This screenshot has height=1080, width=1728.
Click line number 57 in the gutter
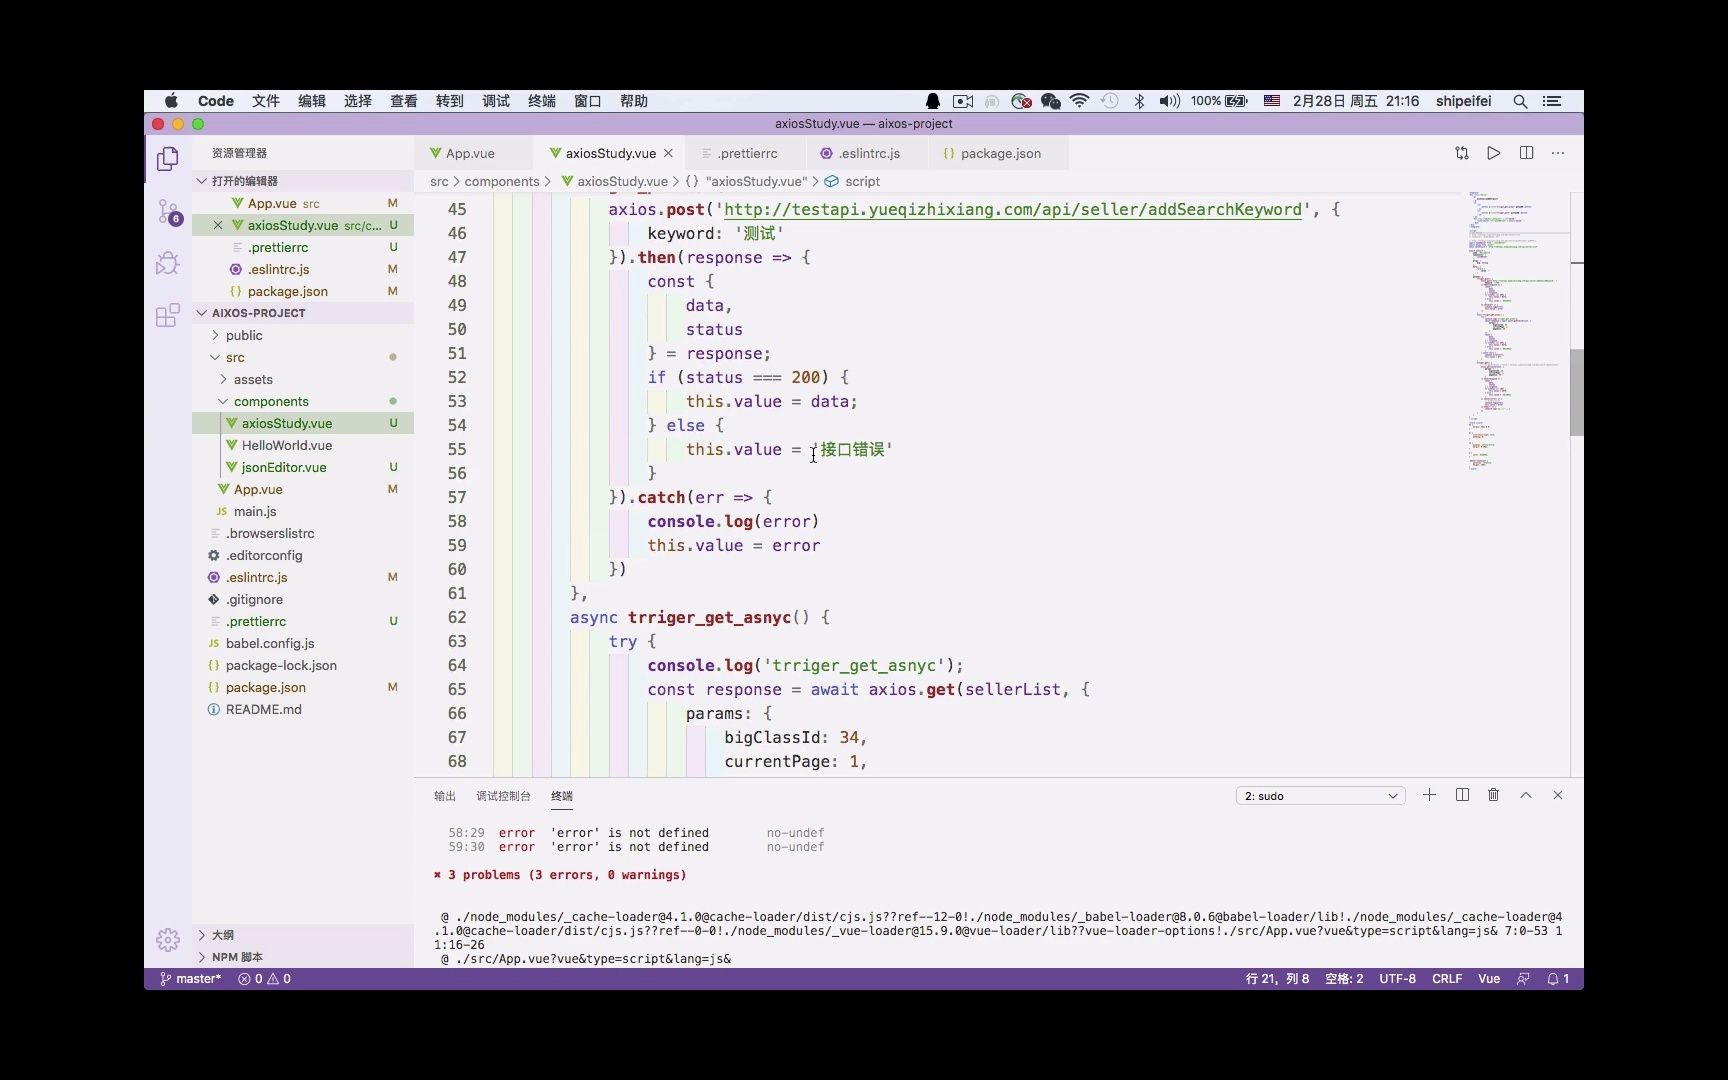point(457,497)
